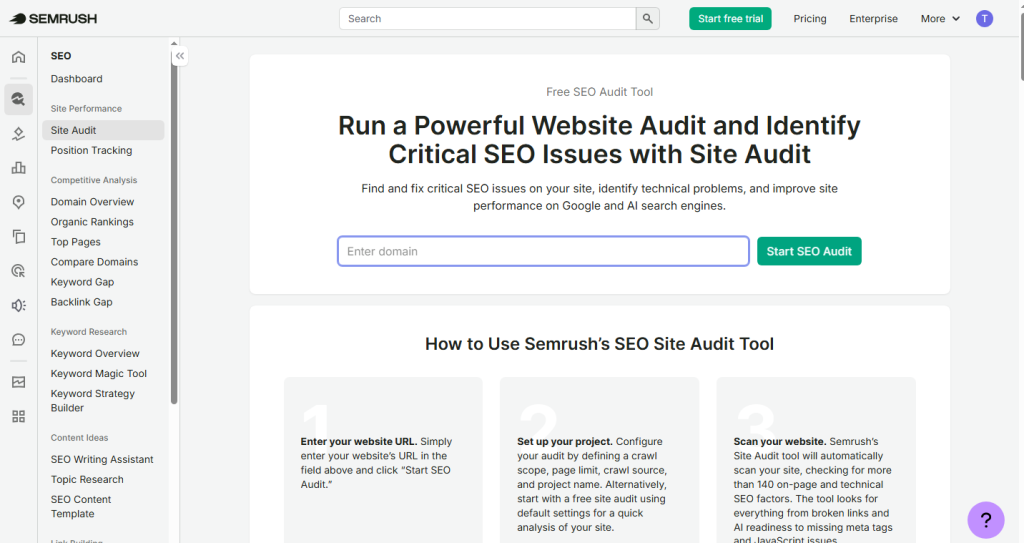Open Domain Overview
The width and height of the screenshot is (1024, 543).
[92, 202]
